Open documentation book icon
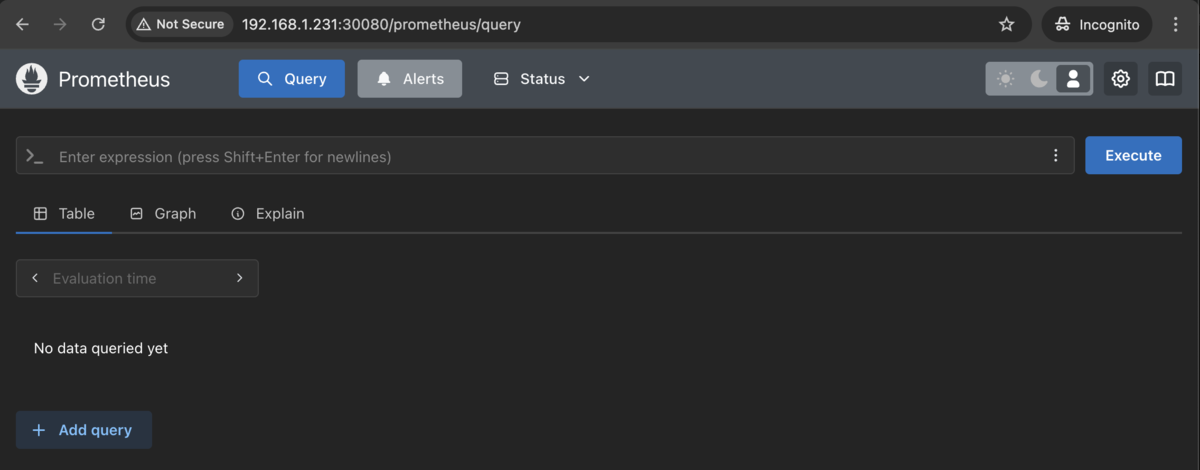The width and height of the screenshot is (1200, 470). [x=1165, y=79]
